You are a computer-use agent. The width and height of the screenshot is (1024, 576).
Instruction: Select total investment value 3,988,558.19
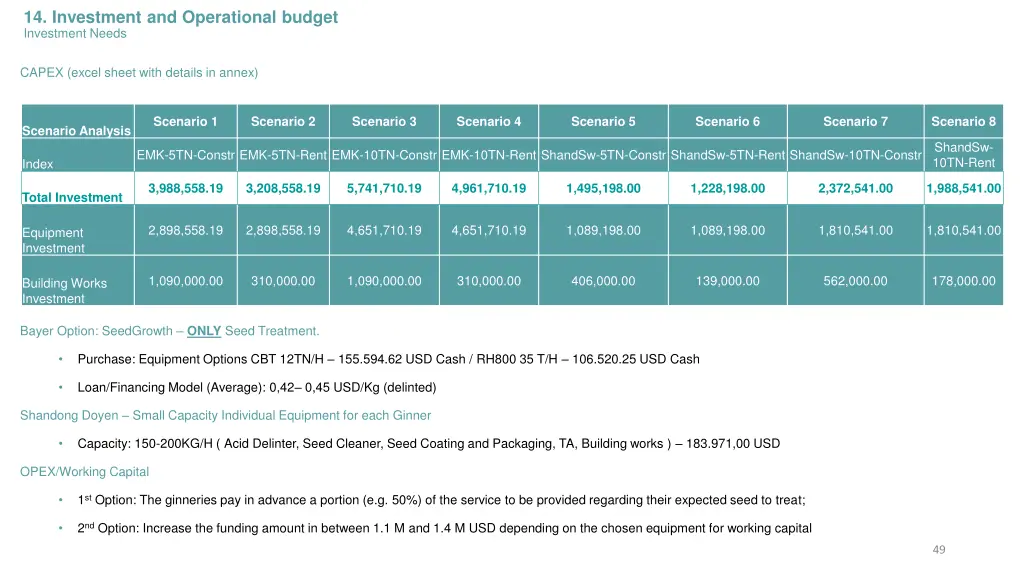click(x=185, y=189)
